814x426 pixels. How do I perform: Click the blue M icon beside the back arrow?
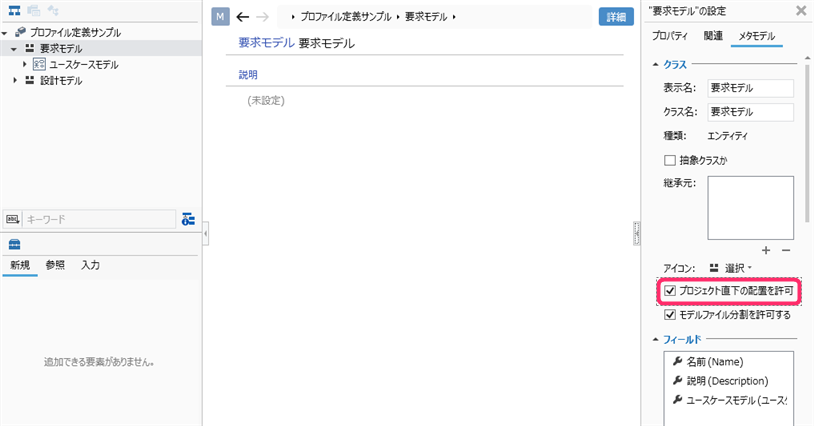(220, 17)
